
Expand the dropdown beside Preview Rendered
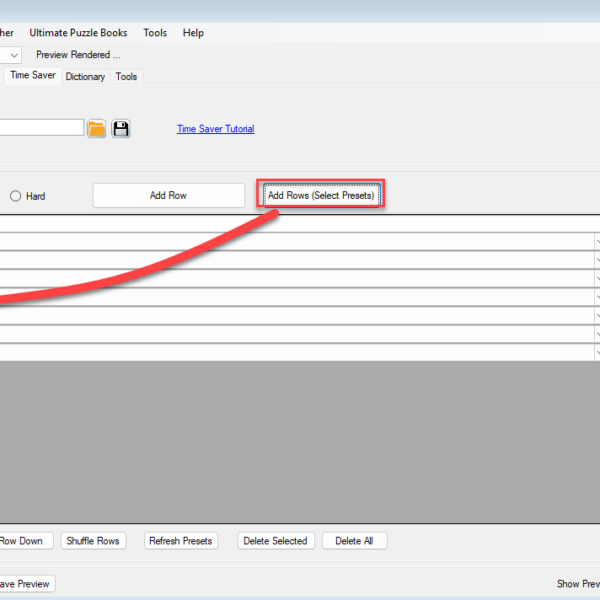[12, 55]
